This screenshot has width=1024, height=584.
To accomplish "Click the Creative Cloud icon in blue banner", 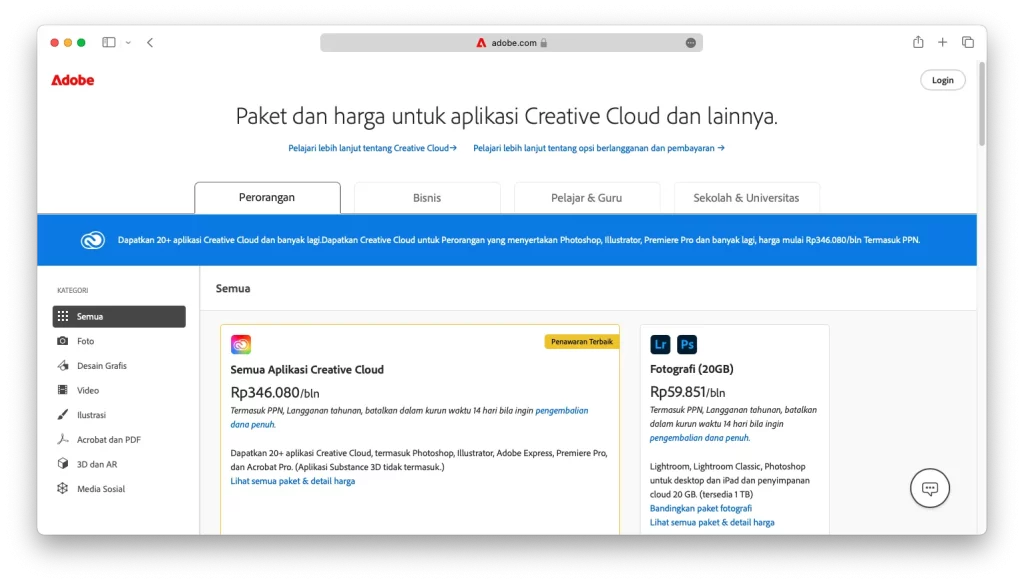I will coord(93,240).
